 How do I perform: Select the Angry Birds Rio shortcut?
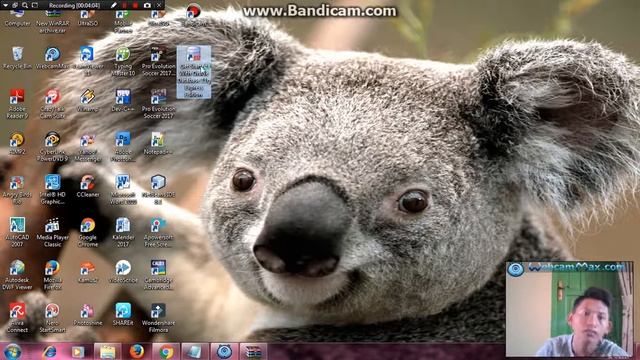click(17, 190)
